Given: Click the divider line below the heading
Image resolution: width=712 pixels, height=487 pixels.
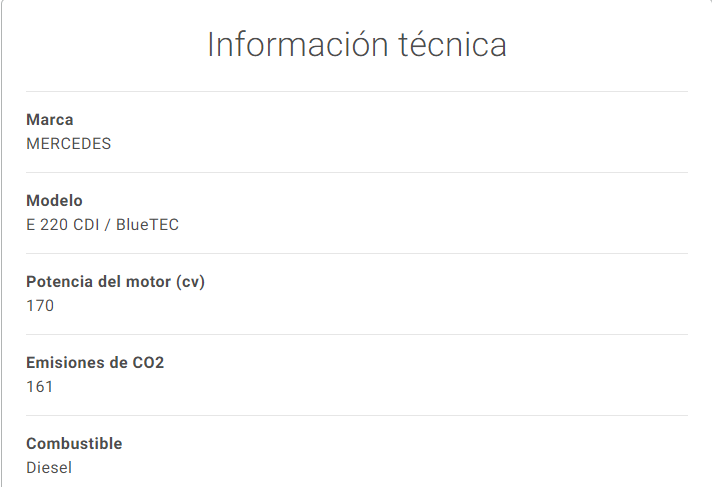Looking at the screenshot, I should (357, 91).
